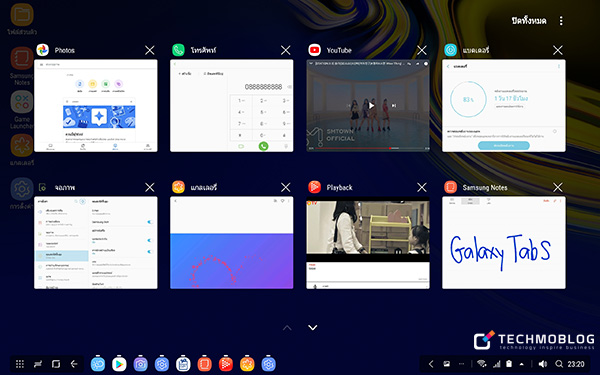Expand quick panel with up arrow

pyautogui.click(x=522, y=364)
